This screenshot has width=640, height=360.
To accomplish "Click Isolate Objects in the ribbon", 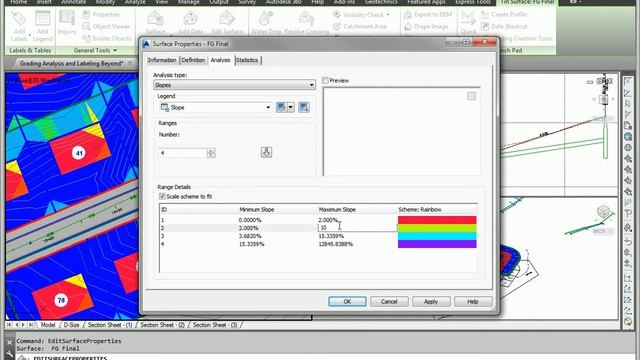I will coord(107,38).
